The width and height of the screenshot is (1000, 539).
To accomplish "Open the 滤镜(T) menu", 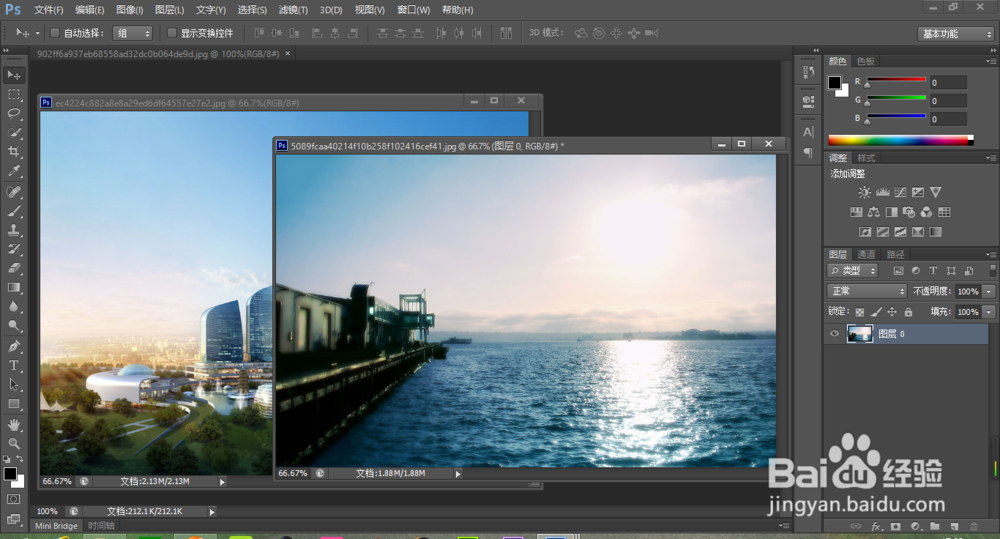I will pos(293,10).
